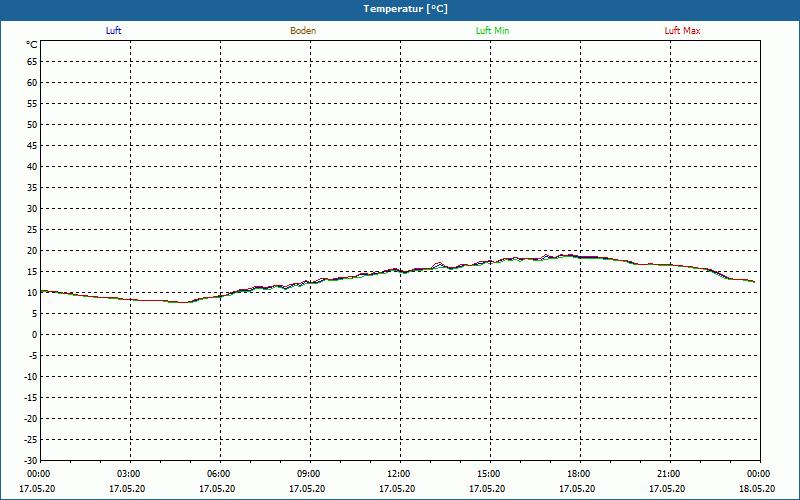Click the 65 value on temperature axis
The width and height of the screenshot is (800, 500).
[32, 62]
